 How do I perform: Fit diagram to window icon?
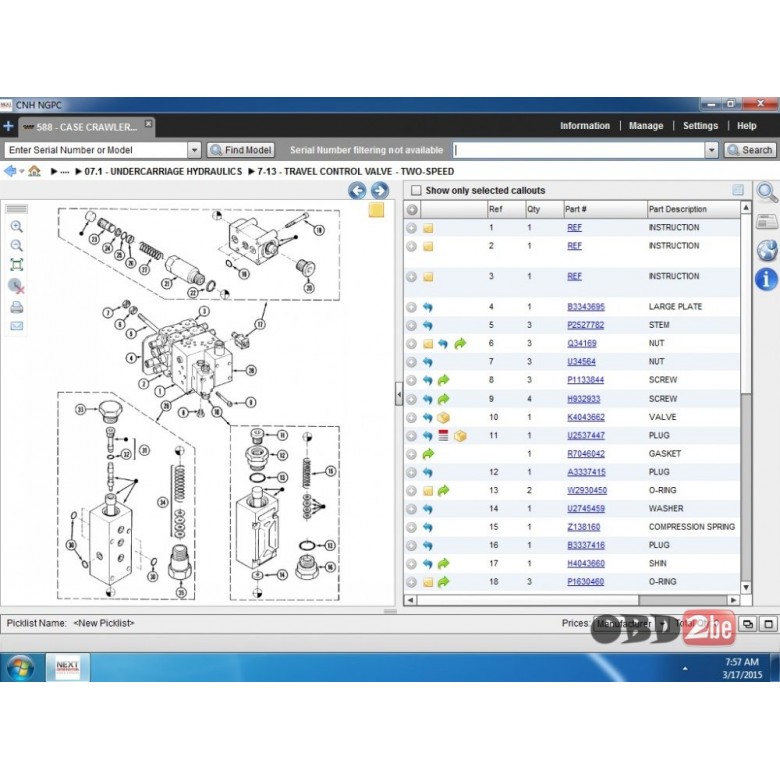[x=16, y=265]
